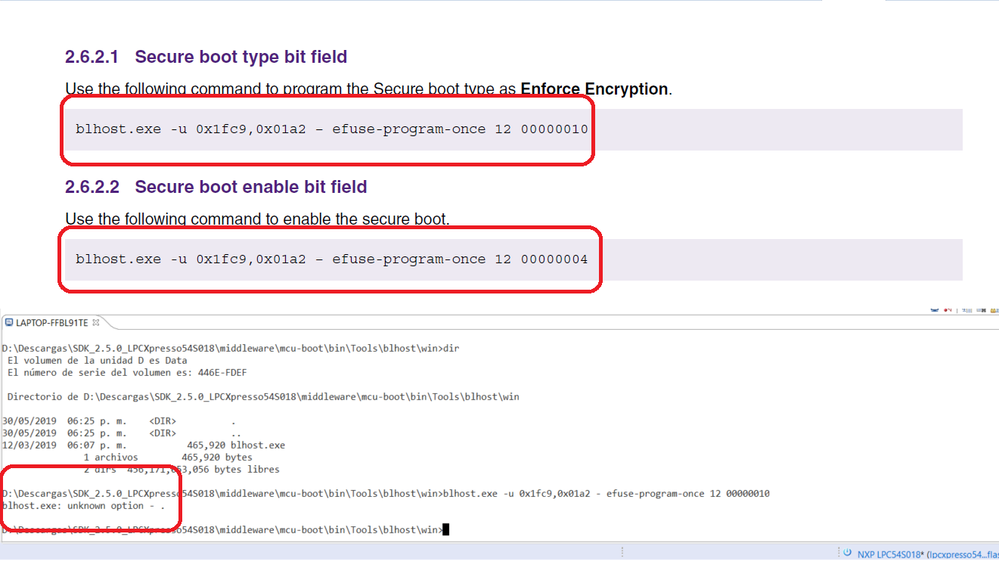Viewport: 999px width, 562px height.
Task: Click the 'blhost.exe: unknown option' error line
Action: click(83, 506)
